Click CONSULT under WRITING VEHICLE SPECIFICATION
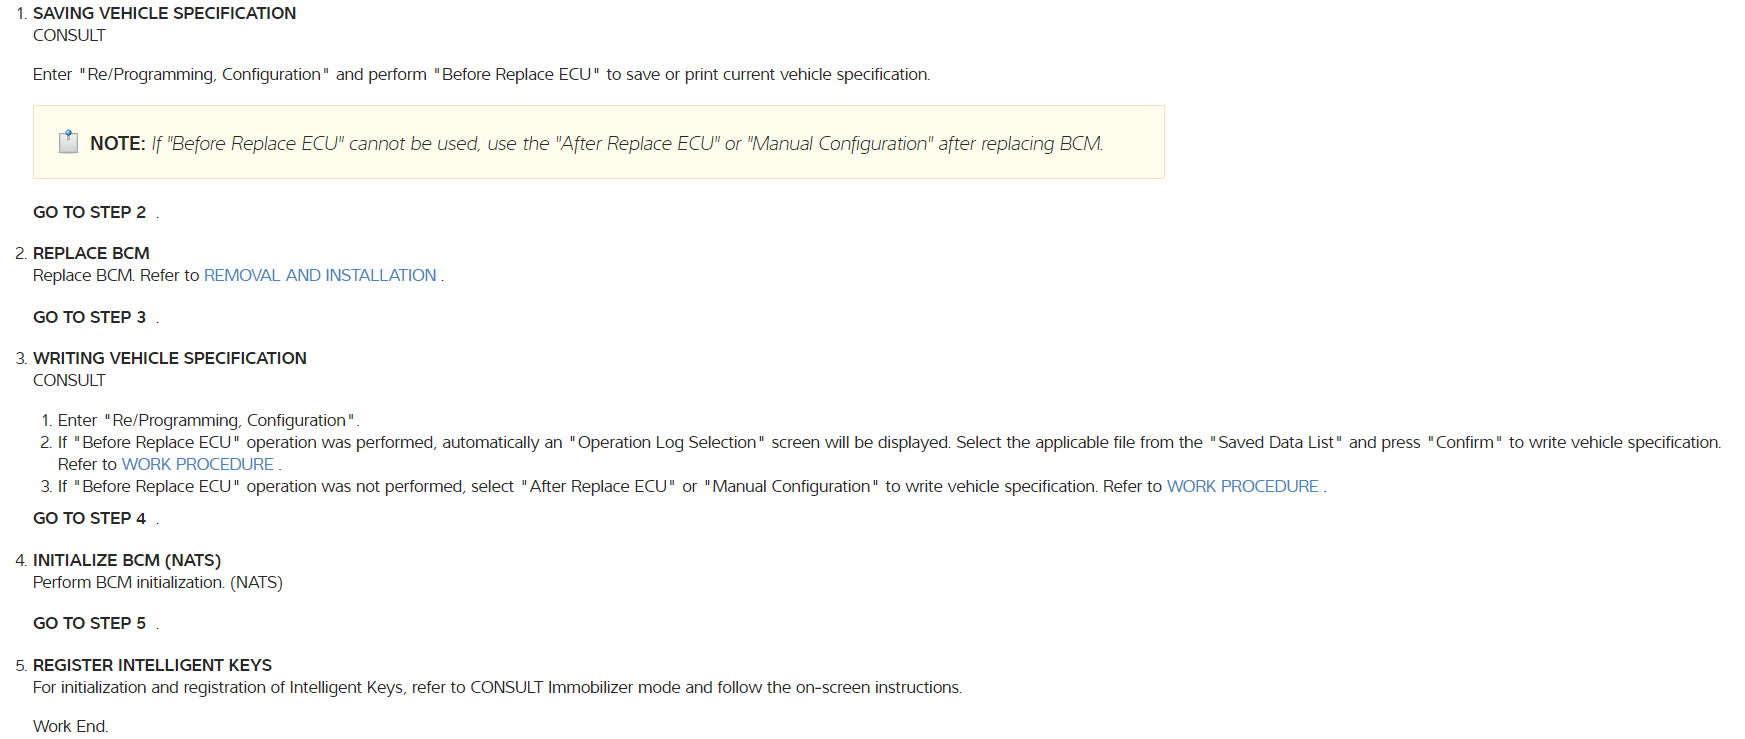Screen dimensions: 1745x739 [69, 380]
